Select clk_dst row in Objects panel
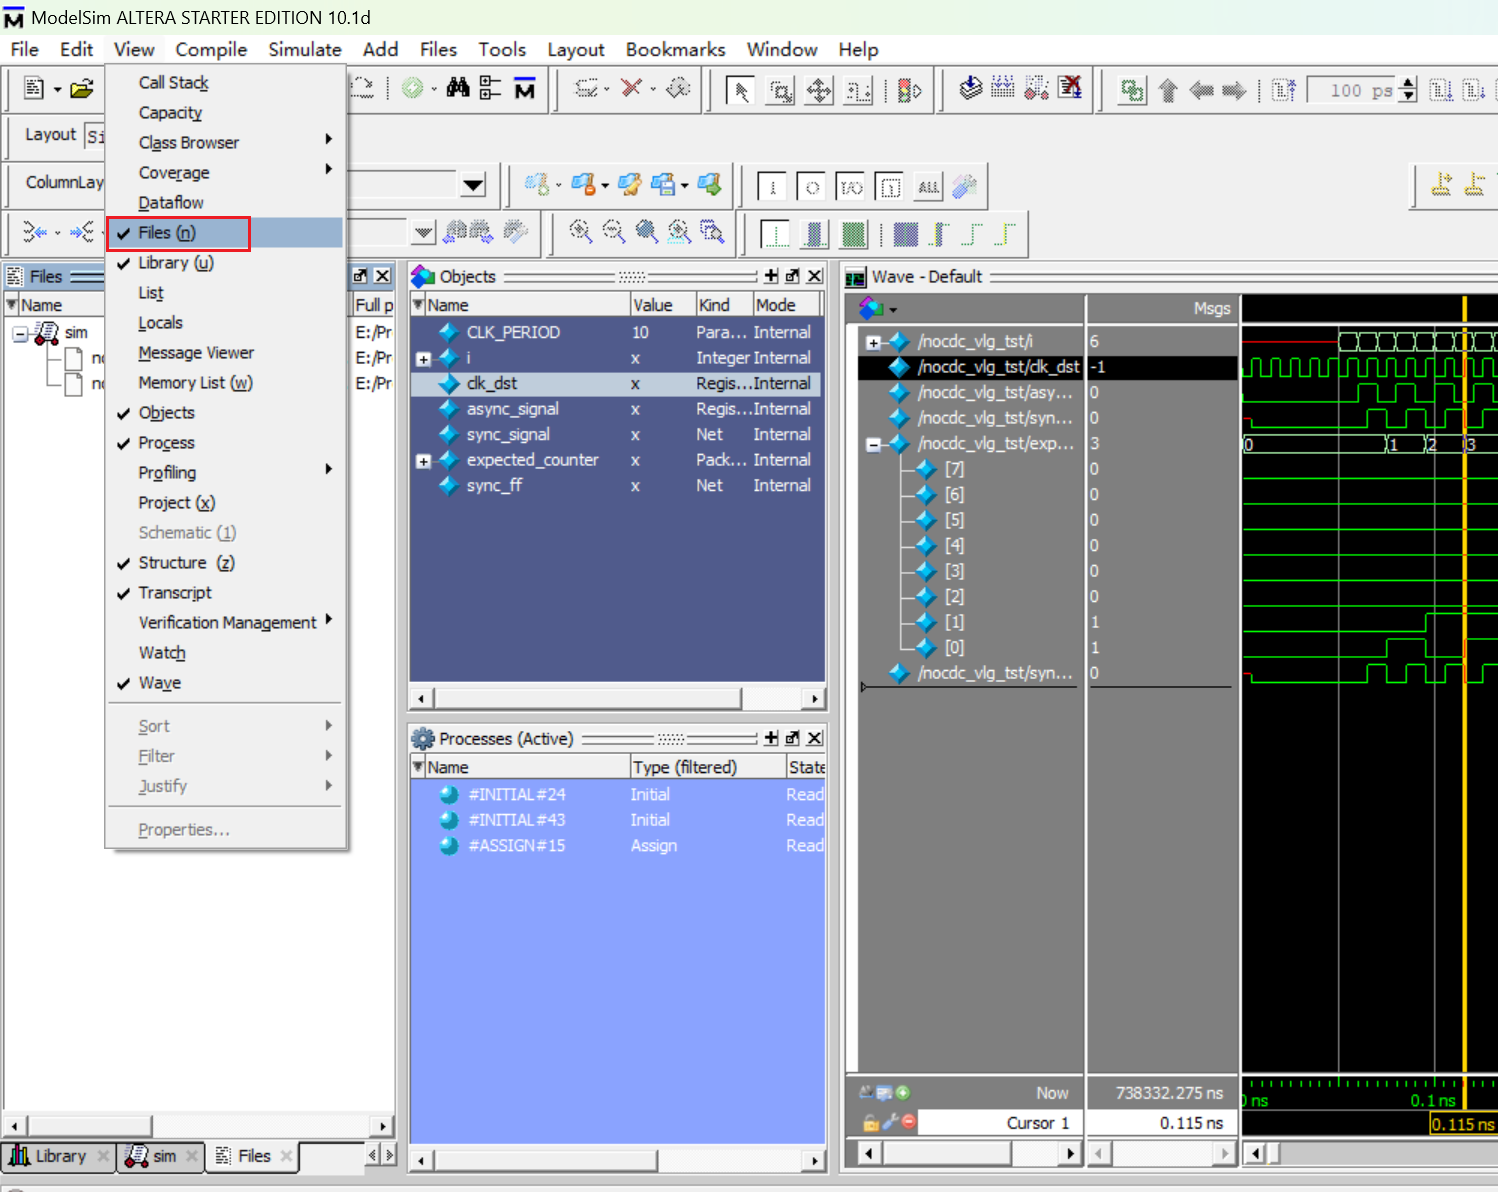Image resolution: width=1498 pixels, height=1192 pixels. click(x=616, y=384)
